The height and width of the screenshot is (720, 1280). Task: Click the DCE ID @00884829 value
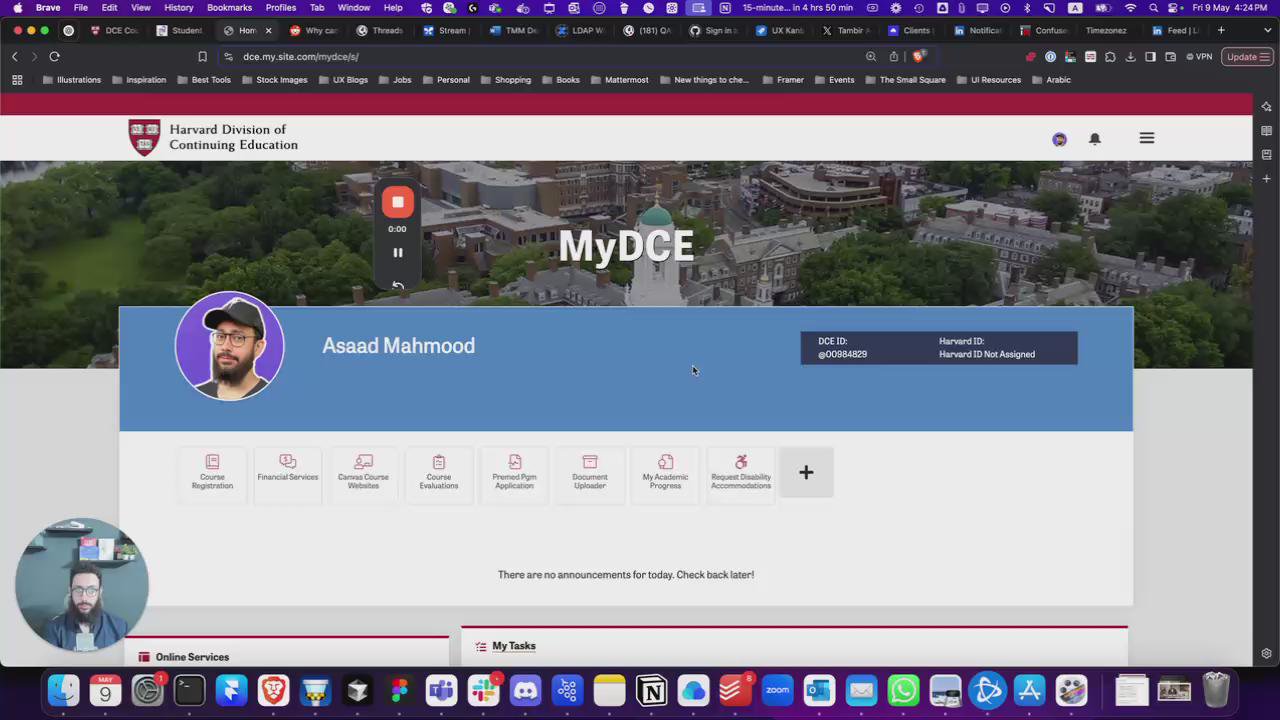[843, 354]
